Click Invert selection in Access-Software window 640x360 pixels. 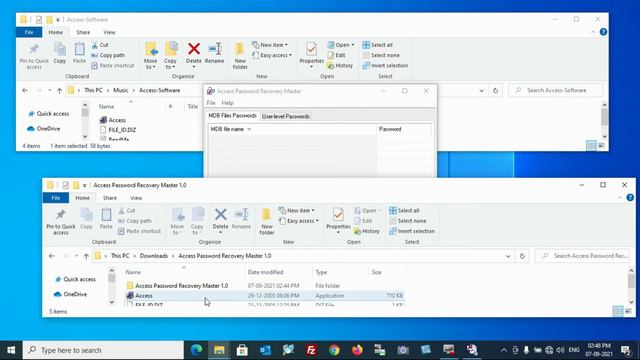pyautogui.click(x=385, y=65)
